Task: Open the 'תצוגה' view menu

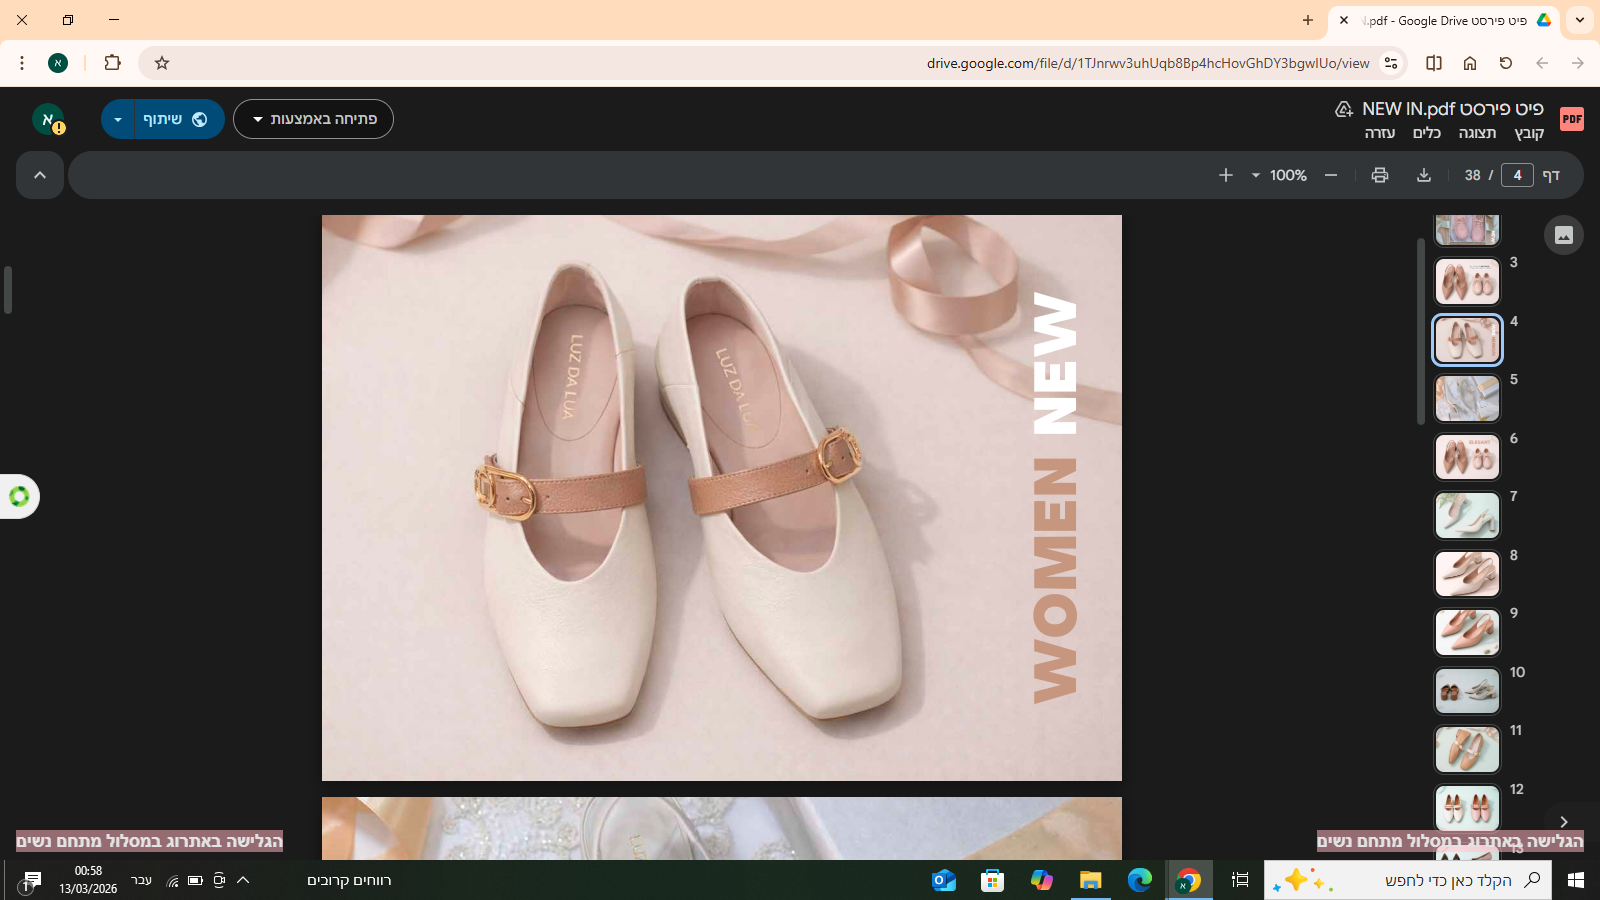Action: click(1477, 133)
